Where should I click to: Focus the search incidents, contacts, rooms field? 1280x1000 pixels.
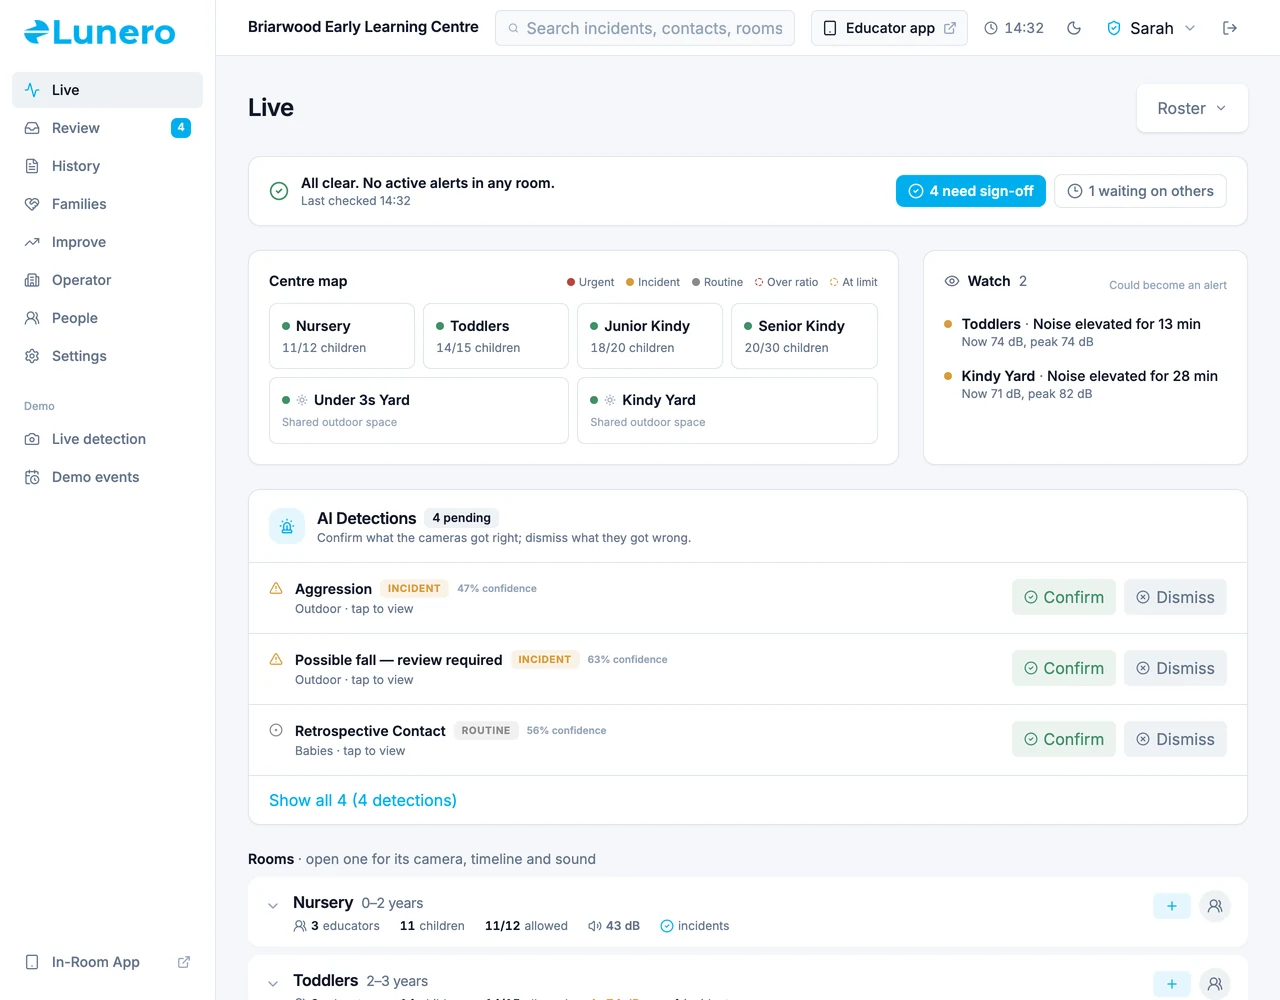645,28
